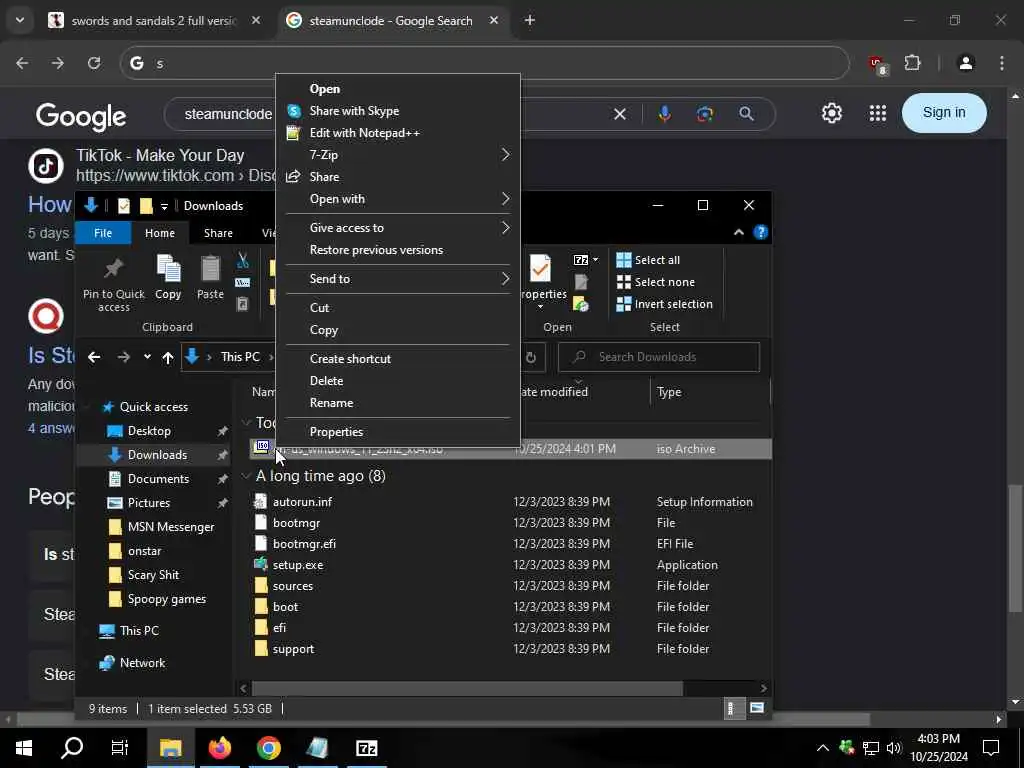Select This PC in navigation pane

[138, 631]
